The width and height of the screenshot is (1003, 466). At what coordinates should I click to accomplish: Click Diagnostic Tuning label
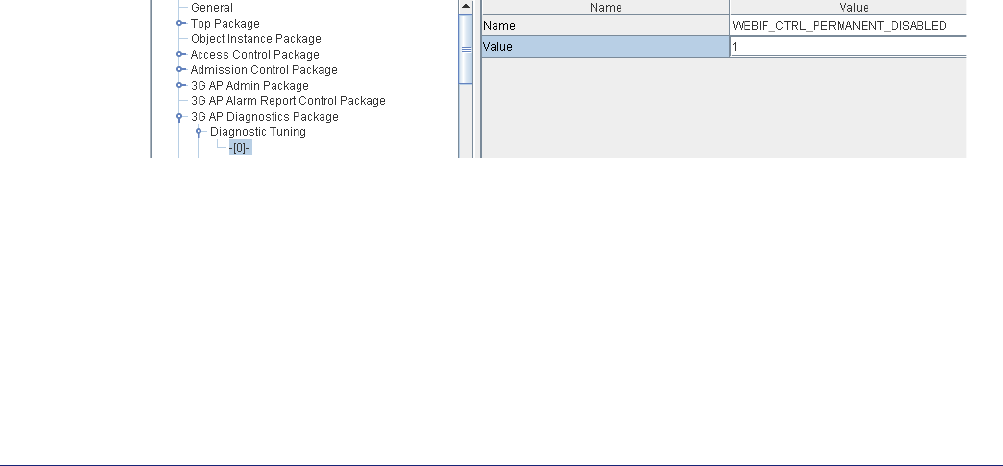(258, 132)
